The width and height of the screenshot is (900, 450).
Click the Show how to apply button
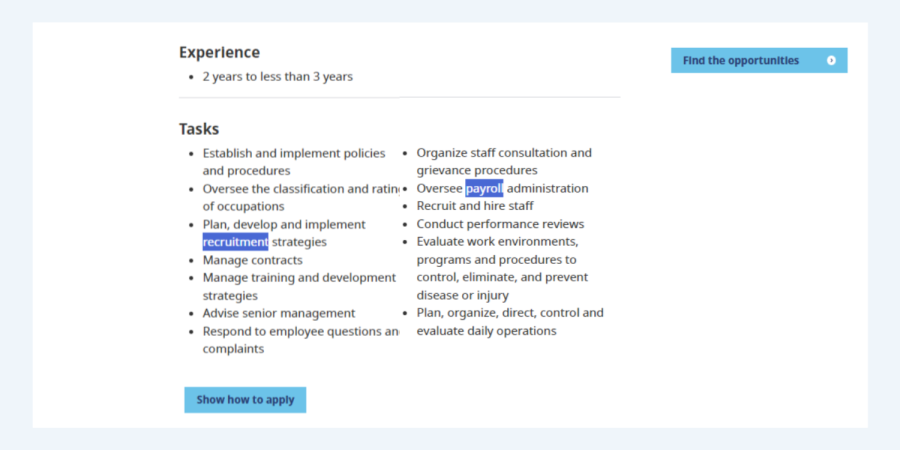click(245, 400)
